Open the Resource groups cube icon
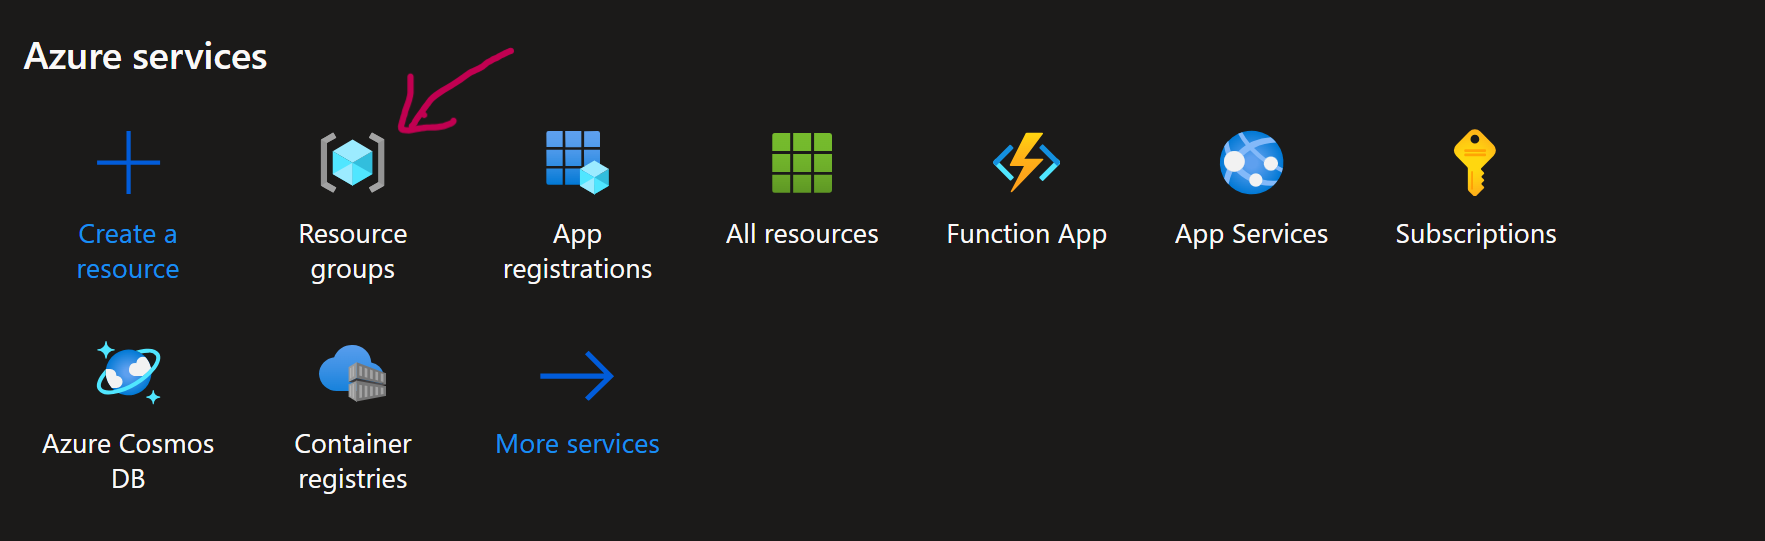 click(x=352, y=162)
